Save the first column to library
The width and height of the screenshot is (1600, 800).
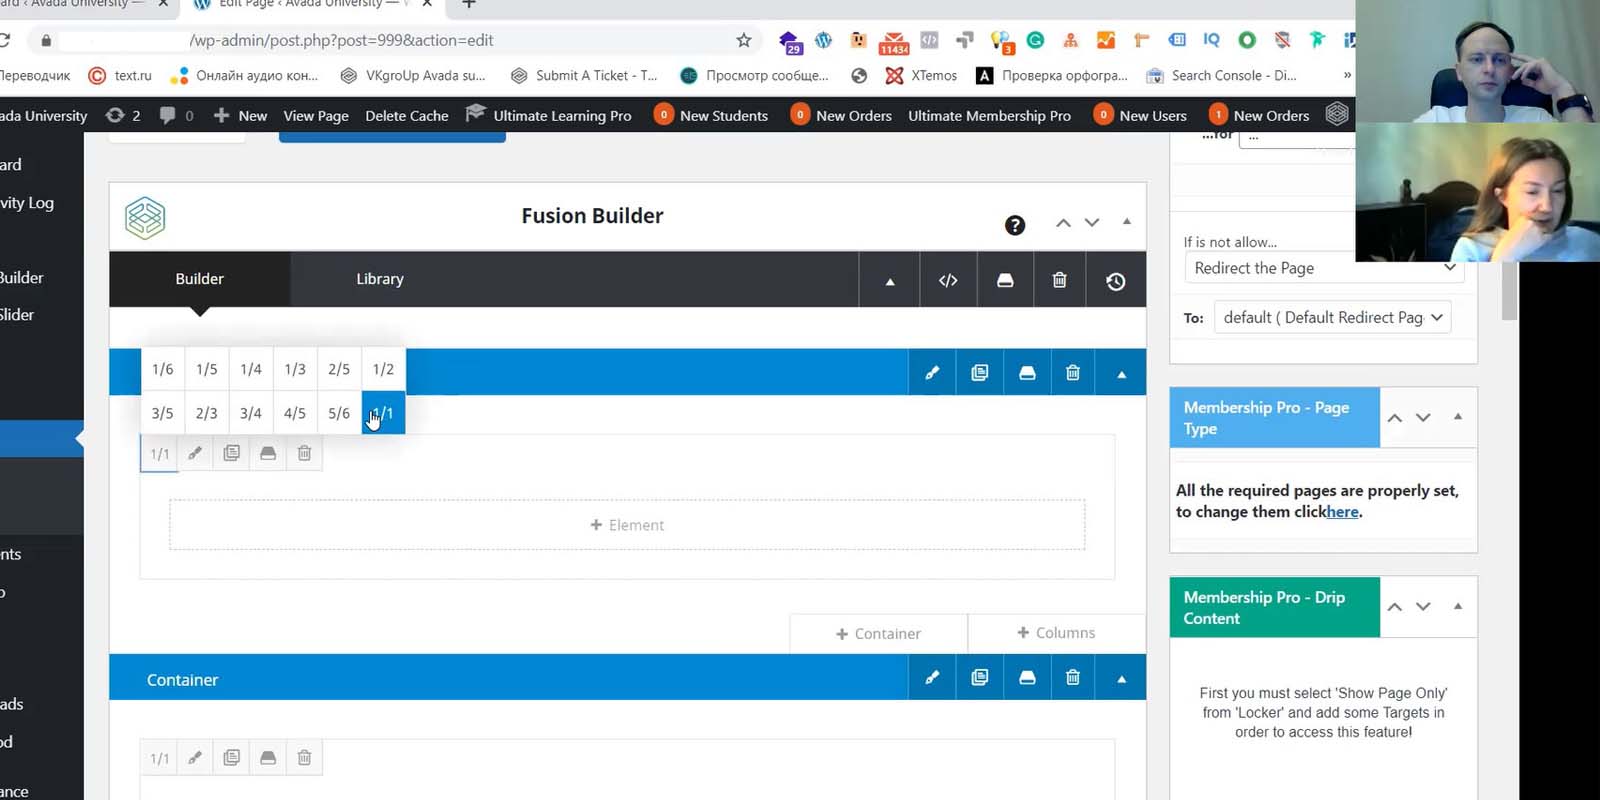(x=268, y=453)
